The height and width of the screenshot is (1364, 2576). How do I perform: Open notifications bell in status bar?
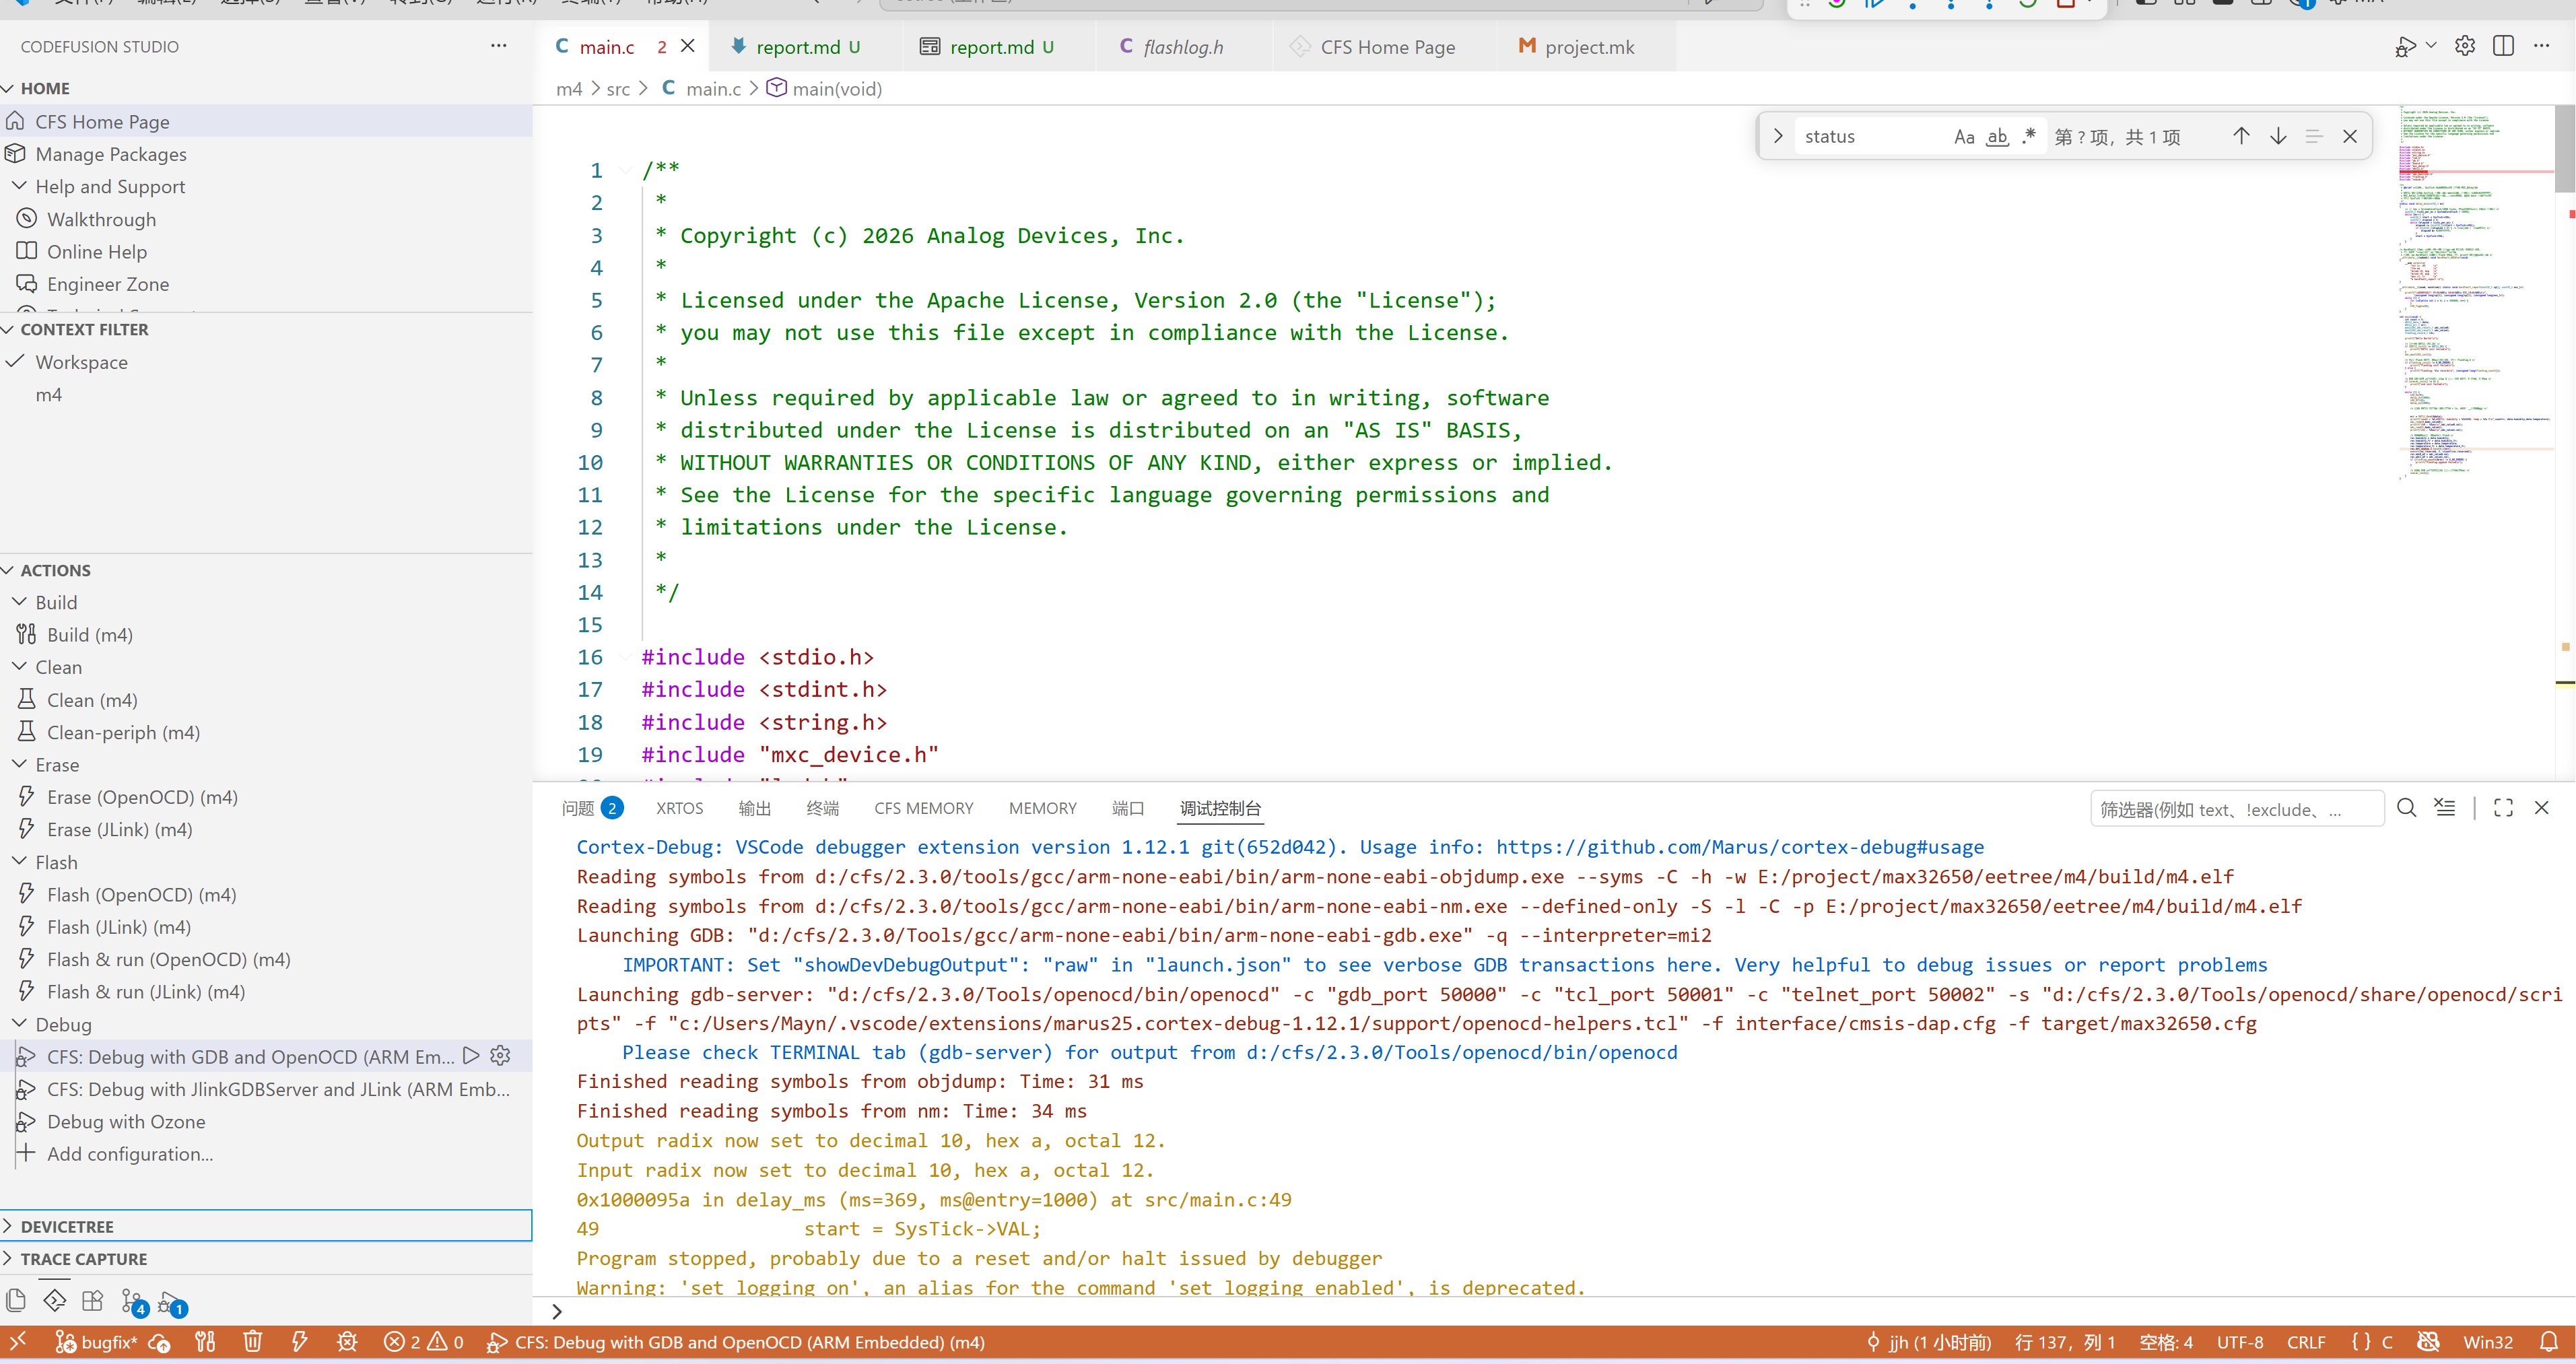click(2549, 1342)
